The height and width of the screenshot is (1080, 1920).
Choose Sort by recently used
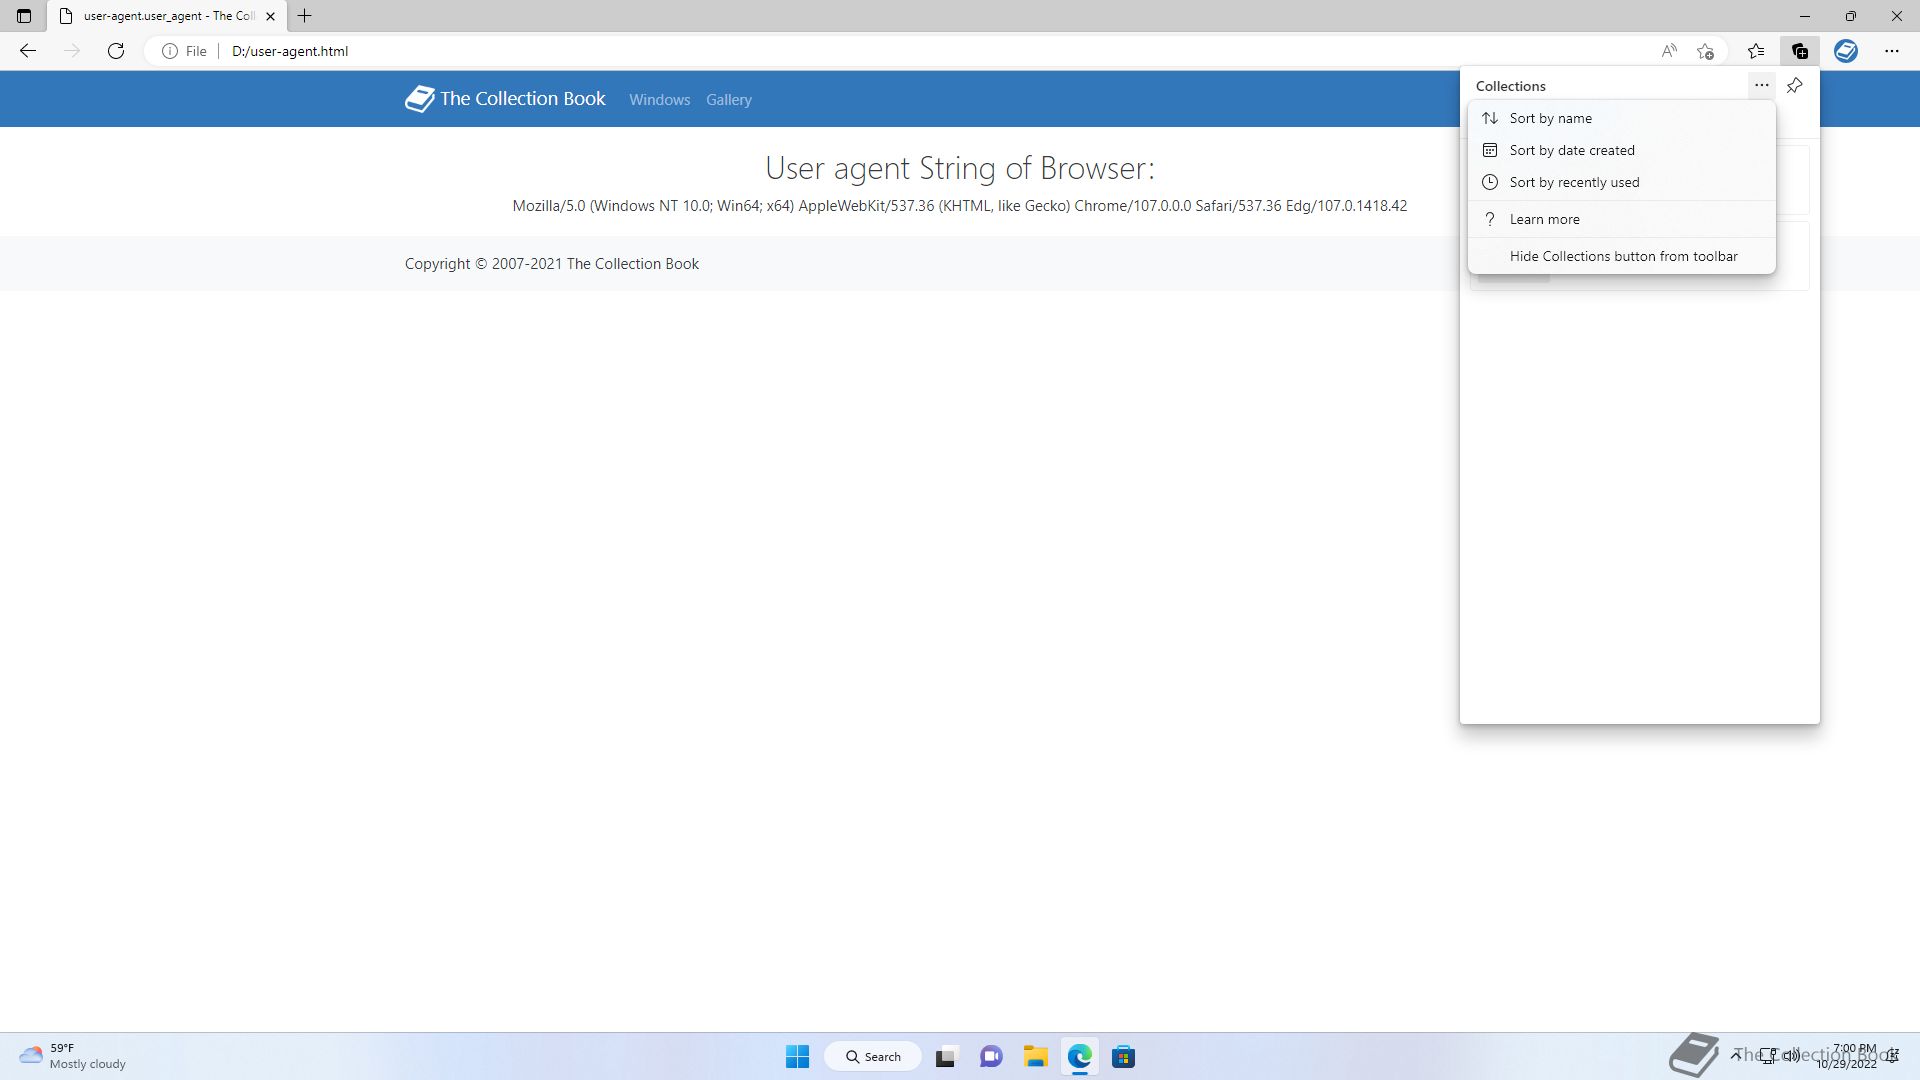(1622, 182)
